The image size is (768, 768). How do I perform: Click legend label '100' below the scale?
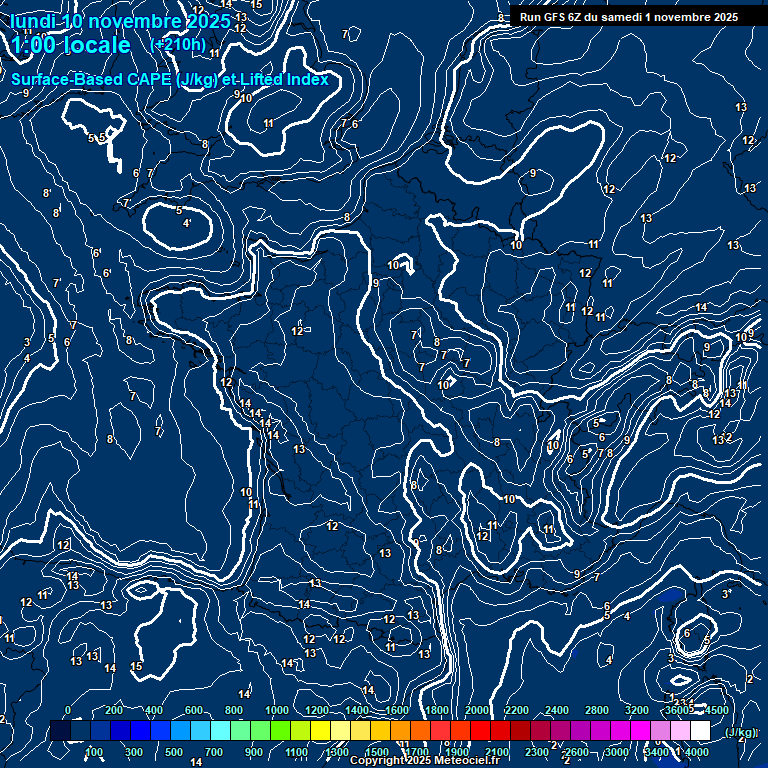(94, 752)
